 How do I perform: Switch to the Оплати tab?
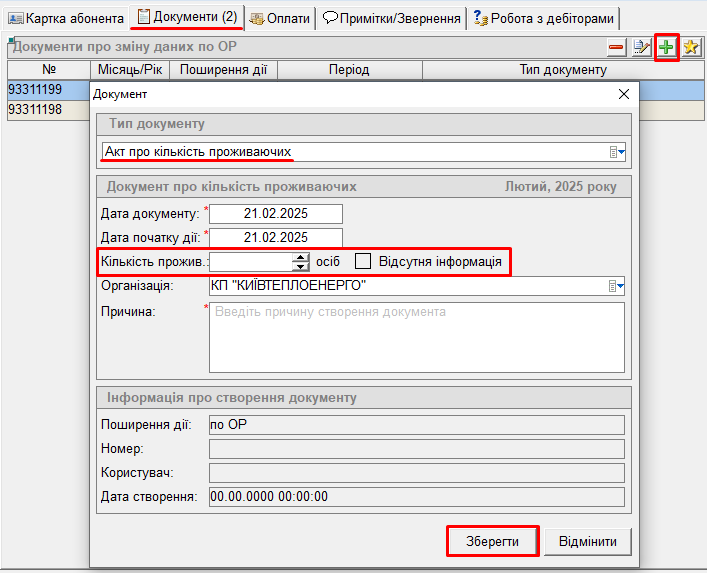(x=279, y=18)
